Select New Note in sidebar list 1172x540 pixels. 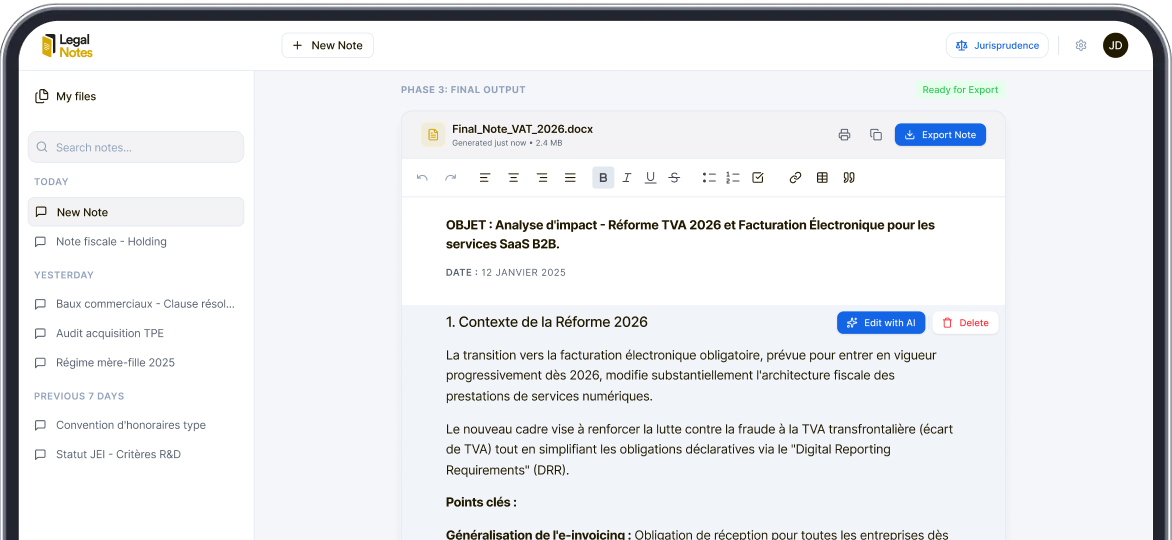[x=136, y=212]
